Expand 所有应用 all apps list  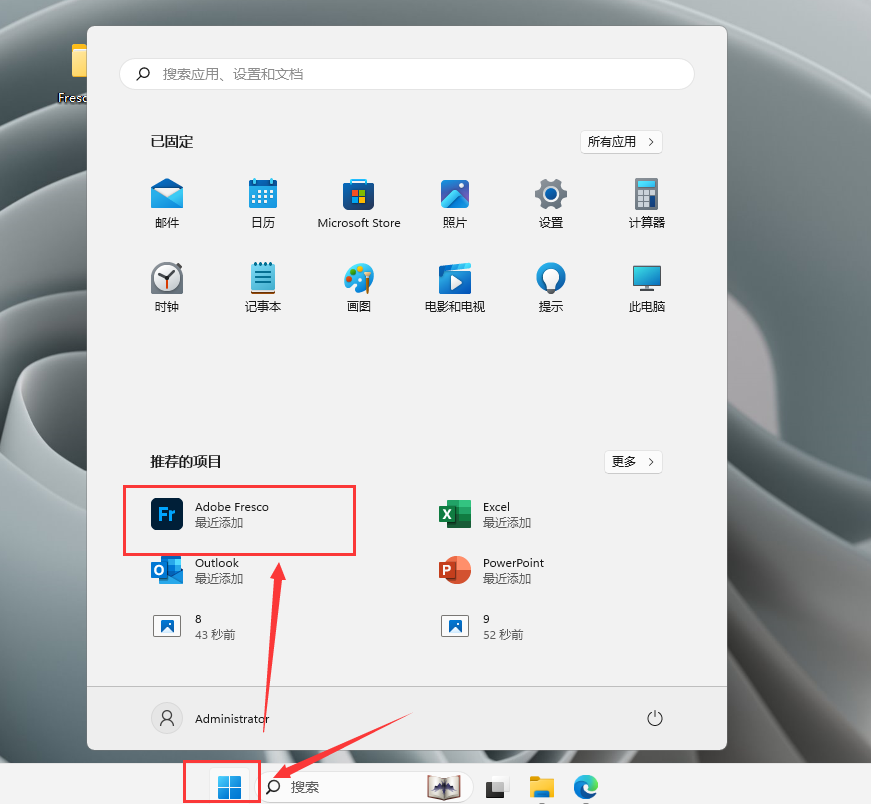[621, 142]
